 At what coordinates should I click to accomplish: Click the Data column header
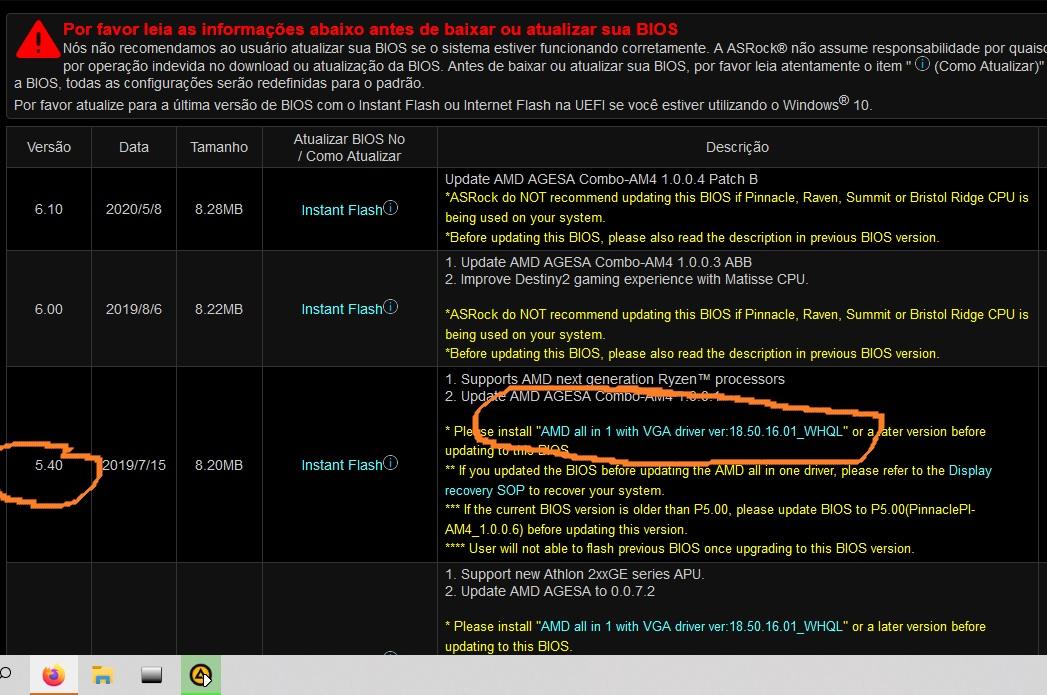[134, 147]
